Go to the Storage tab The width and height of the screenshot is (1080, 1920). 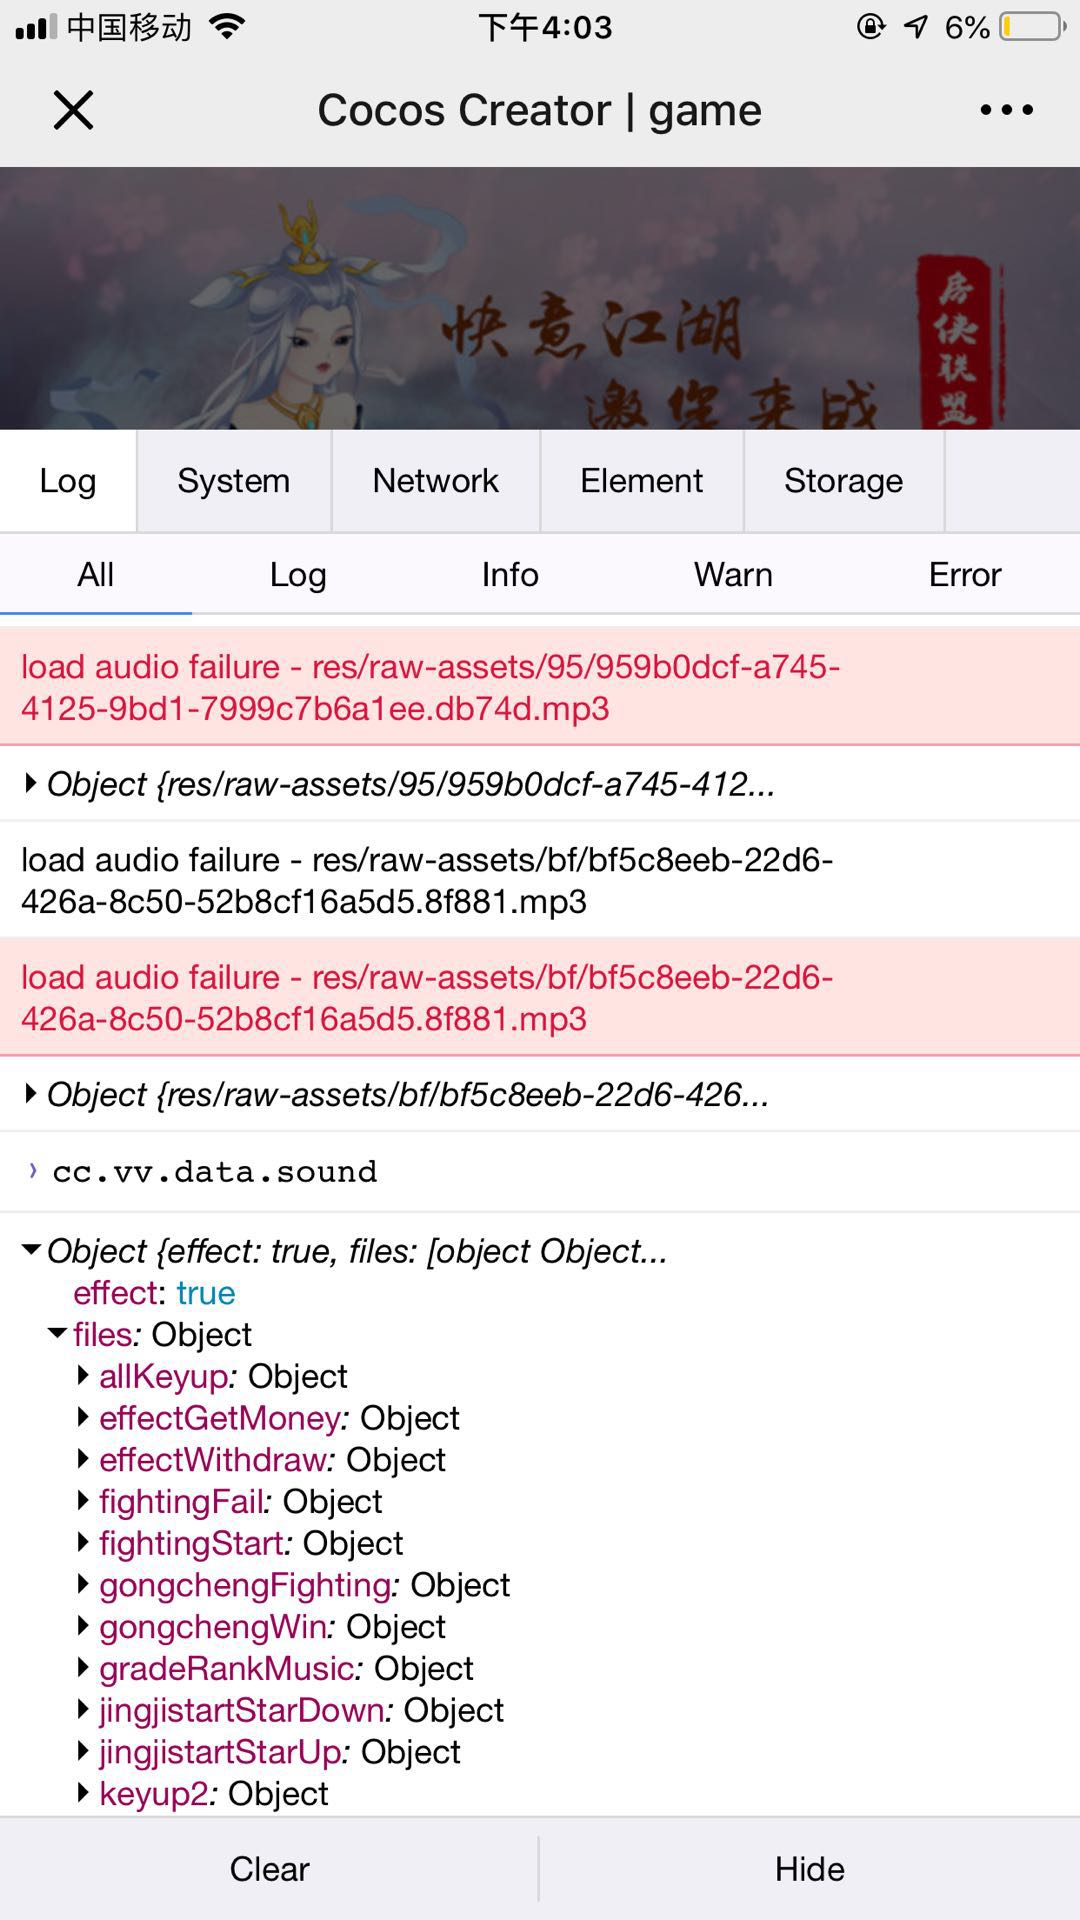point(843,481)
